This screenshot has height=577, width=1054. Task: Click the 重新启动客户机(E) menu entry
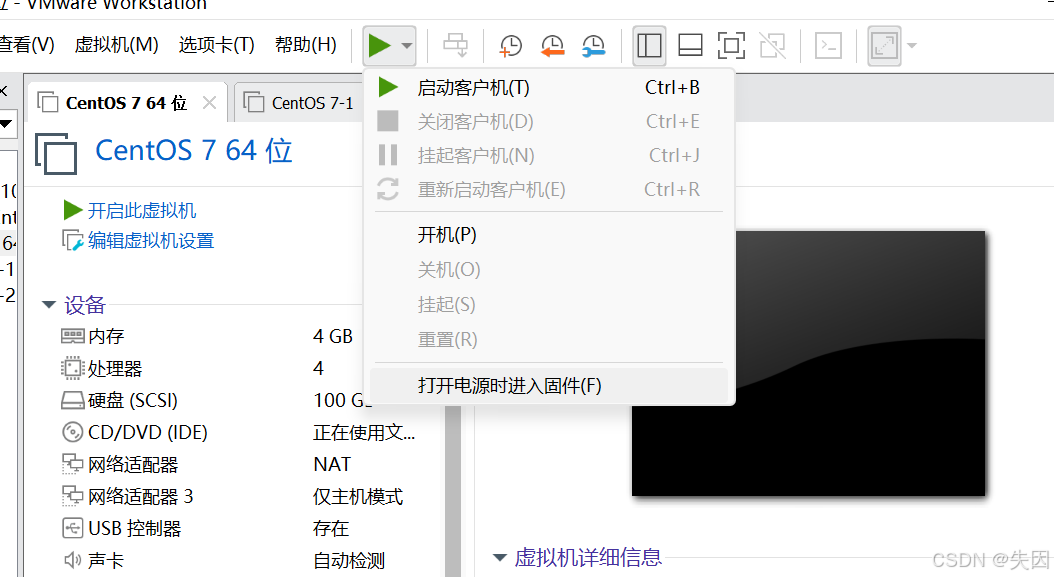pyautogui.click(x=548, y=190)
